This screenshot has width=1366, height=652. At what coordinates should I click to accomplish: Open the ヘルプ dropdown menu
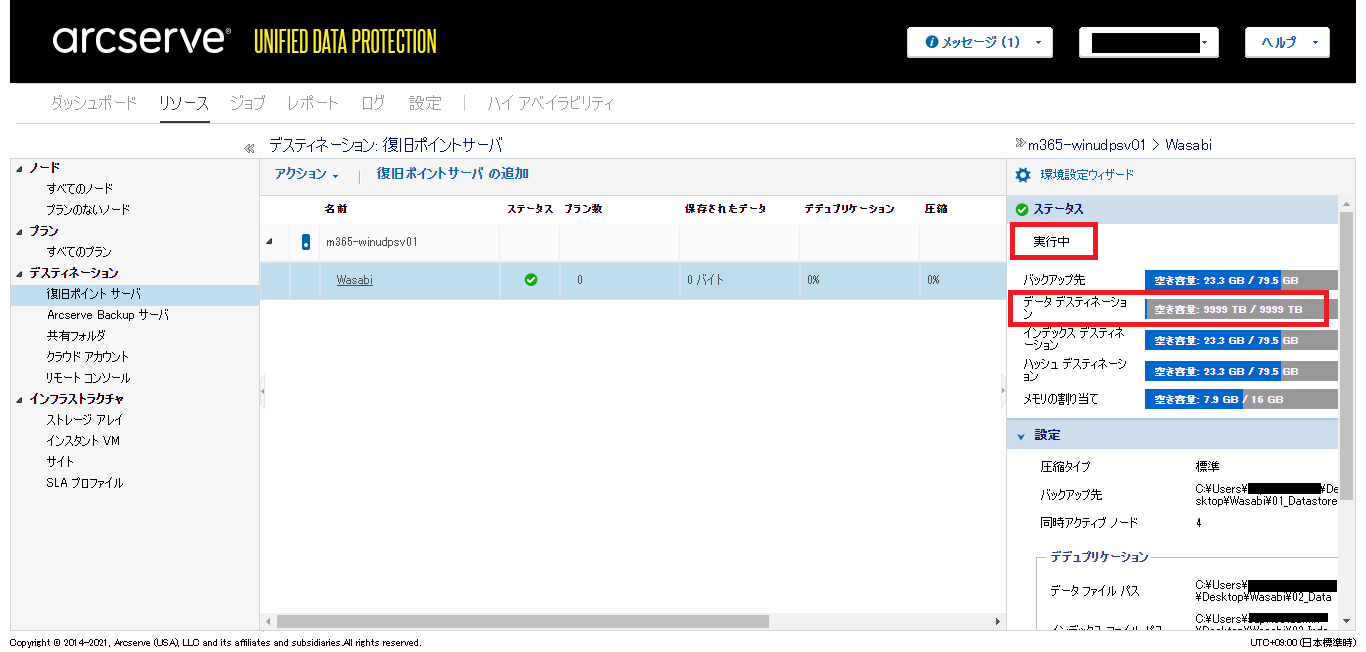click(x=1286, y=42)
